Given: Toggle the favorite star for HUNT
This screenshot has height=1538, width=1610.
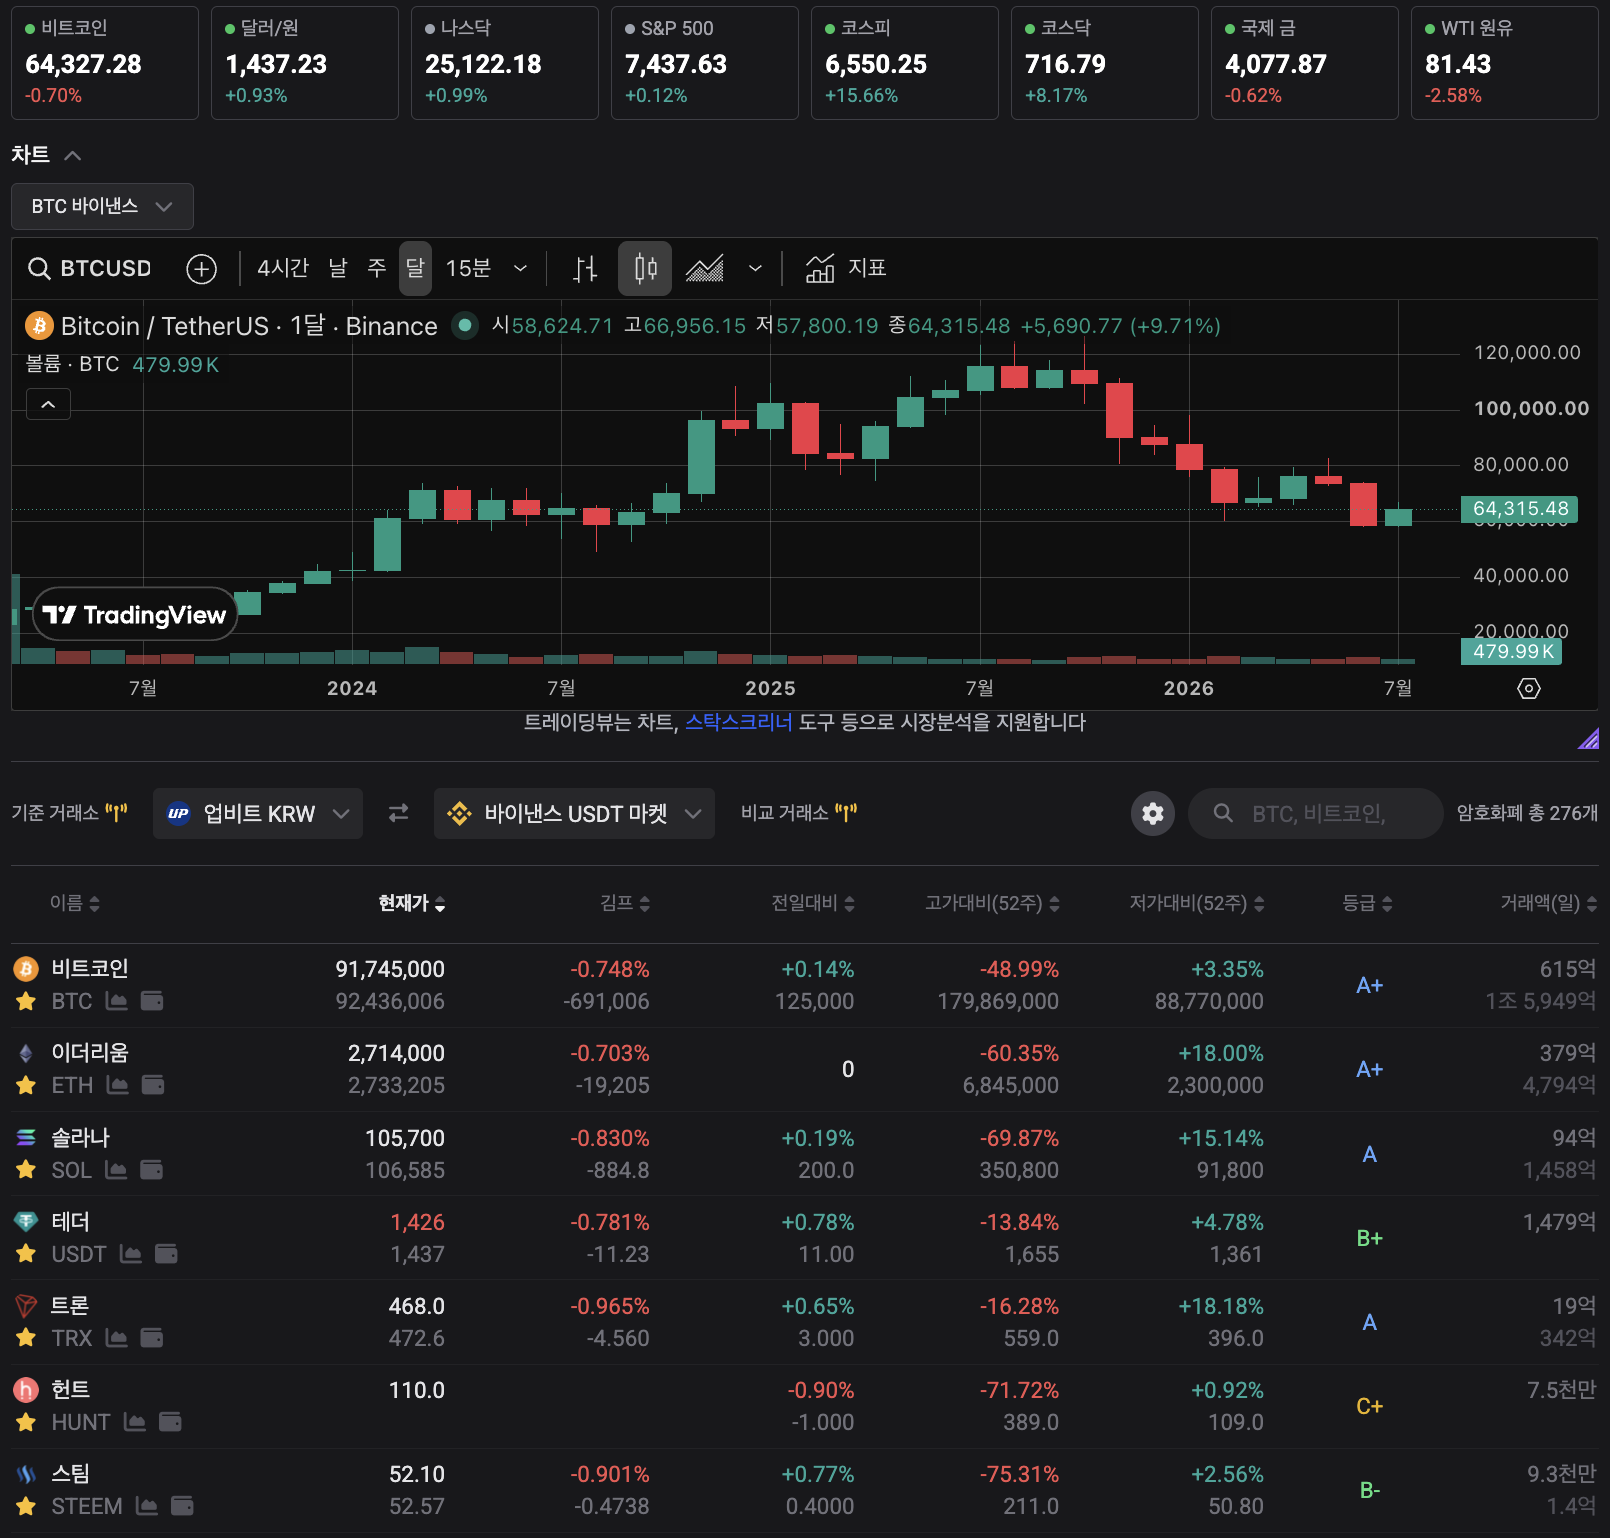Looking at the screenshot, I should (26, 1422).
